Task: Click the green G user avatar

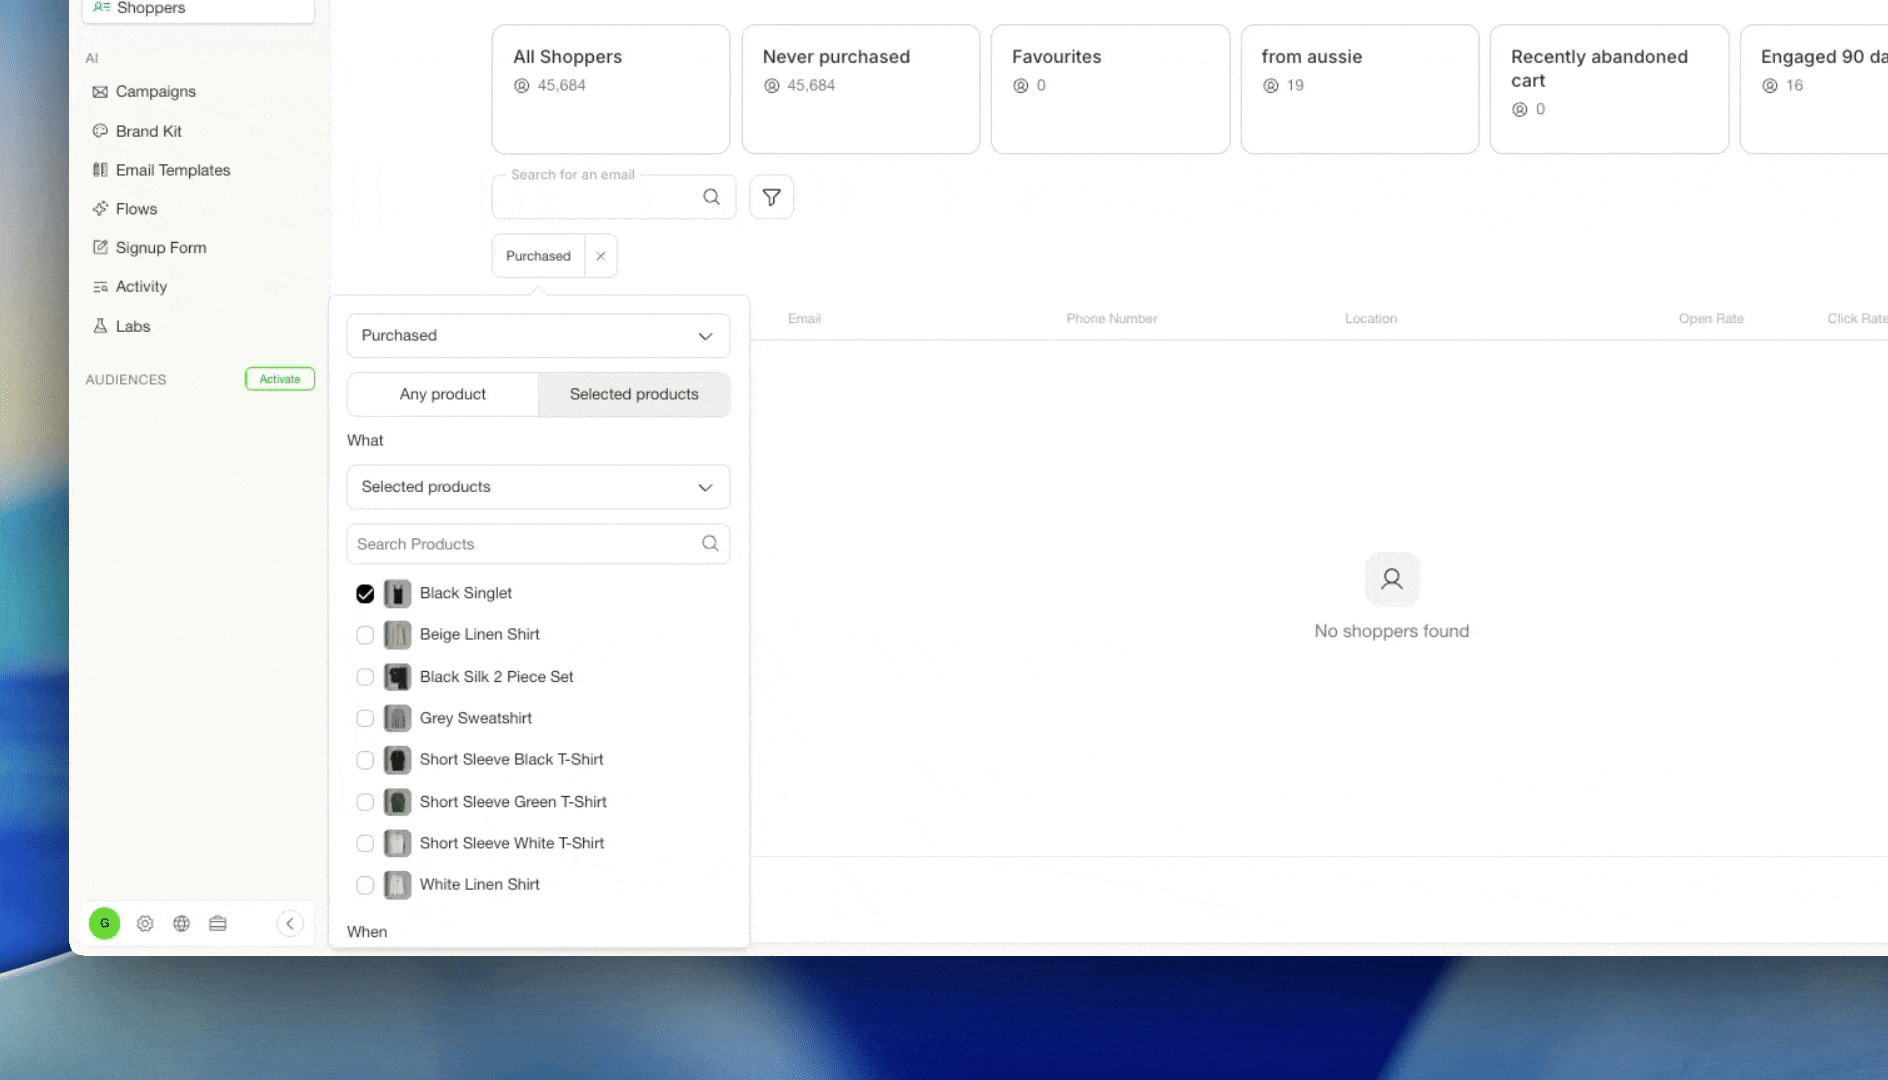Action: coord(104,923)
